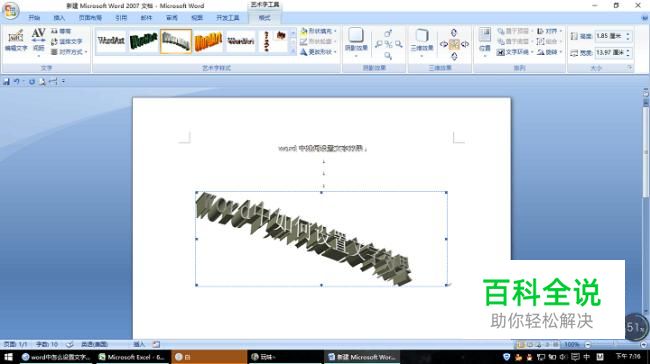Screen dimensions: 650x364
Task: Switch to Developer (开发工具) tab
Action: point(228,18)
